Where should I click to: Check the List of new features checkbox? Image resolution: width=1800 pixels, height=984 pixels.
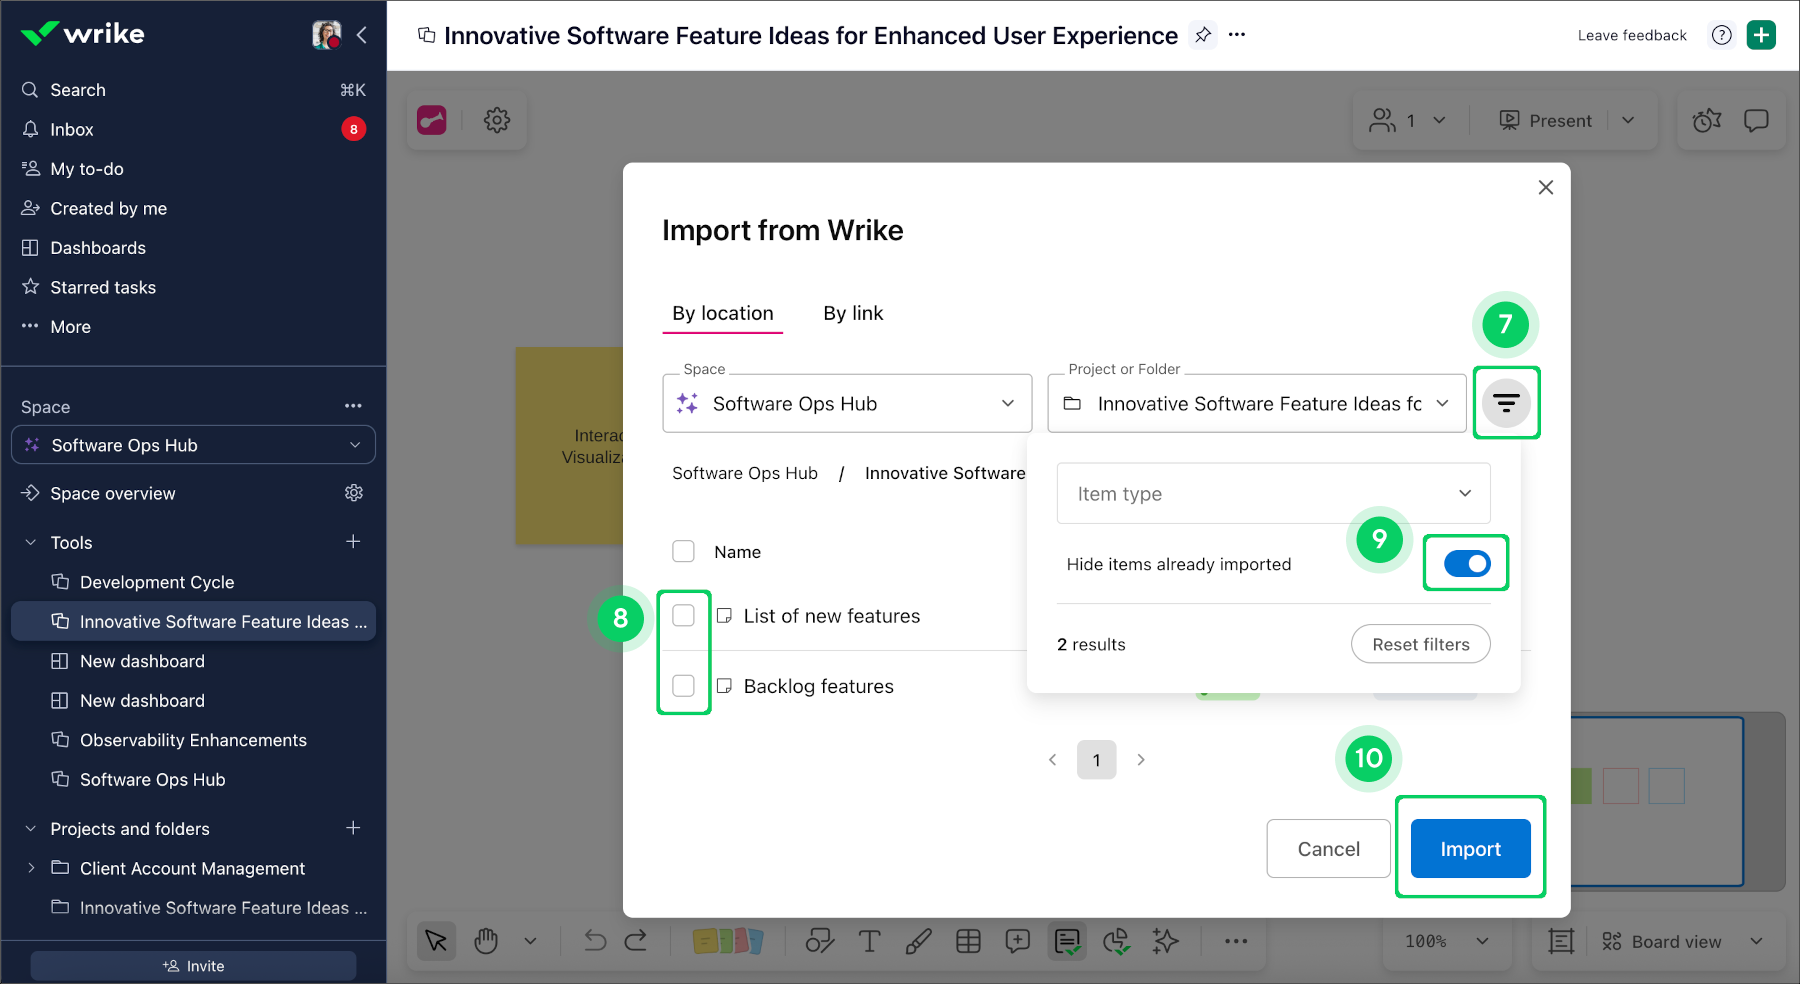coord(684,616)
